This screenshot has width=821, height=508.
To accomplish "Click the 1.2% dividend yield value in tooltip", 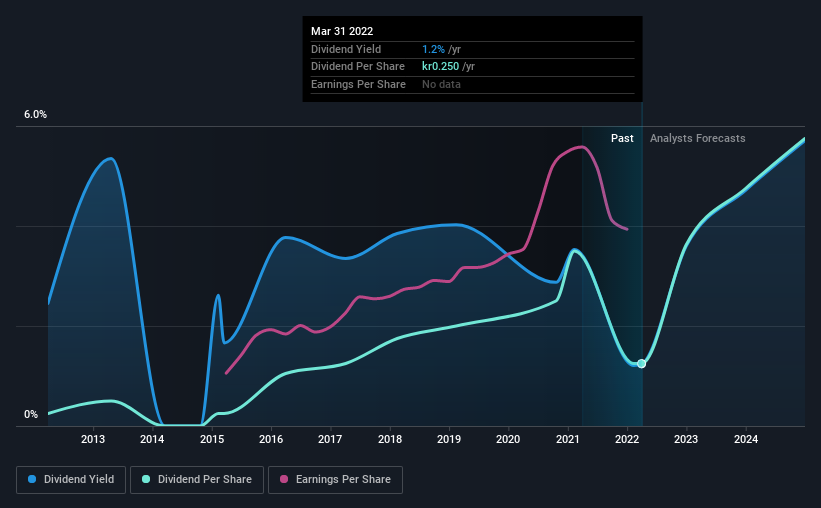I will (433, 49).
